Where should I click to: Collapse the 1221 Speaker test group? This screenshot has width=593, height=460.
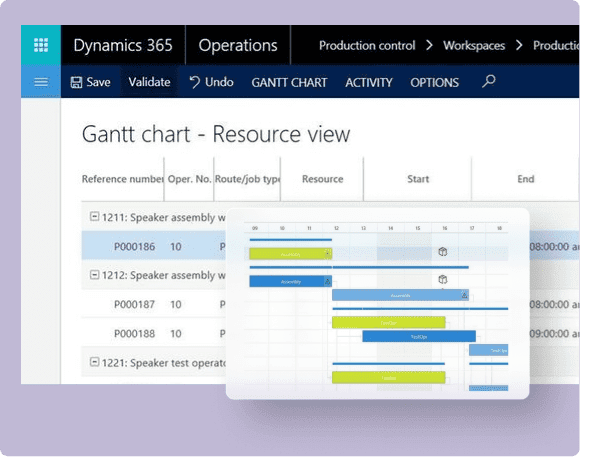[94, 362]
